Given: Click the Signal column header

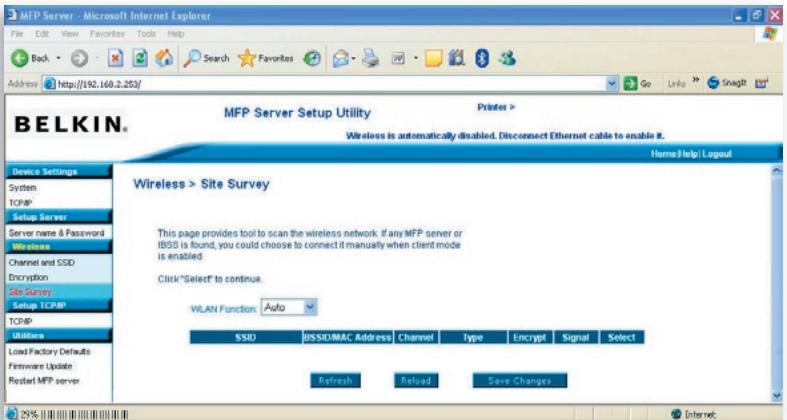Looking at the screenshot, I should pyautogui.click(x=575, y=337).
